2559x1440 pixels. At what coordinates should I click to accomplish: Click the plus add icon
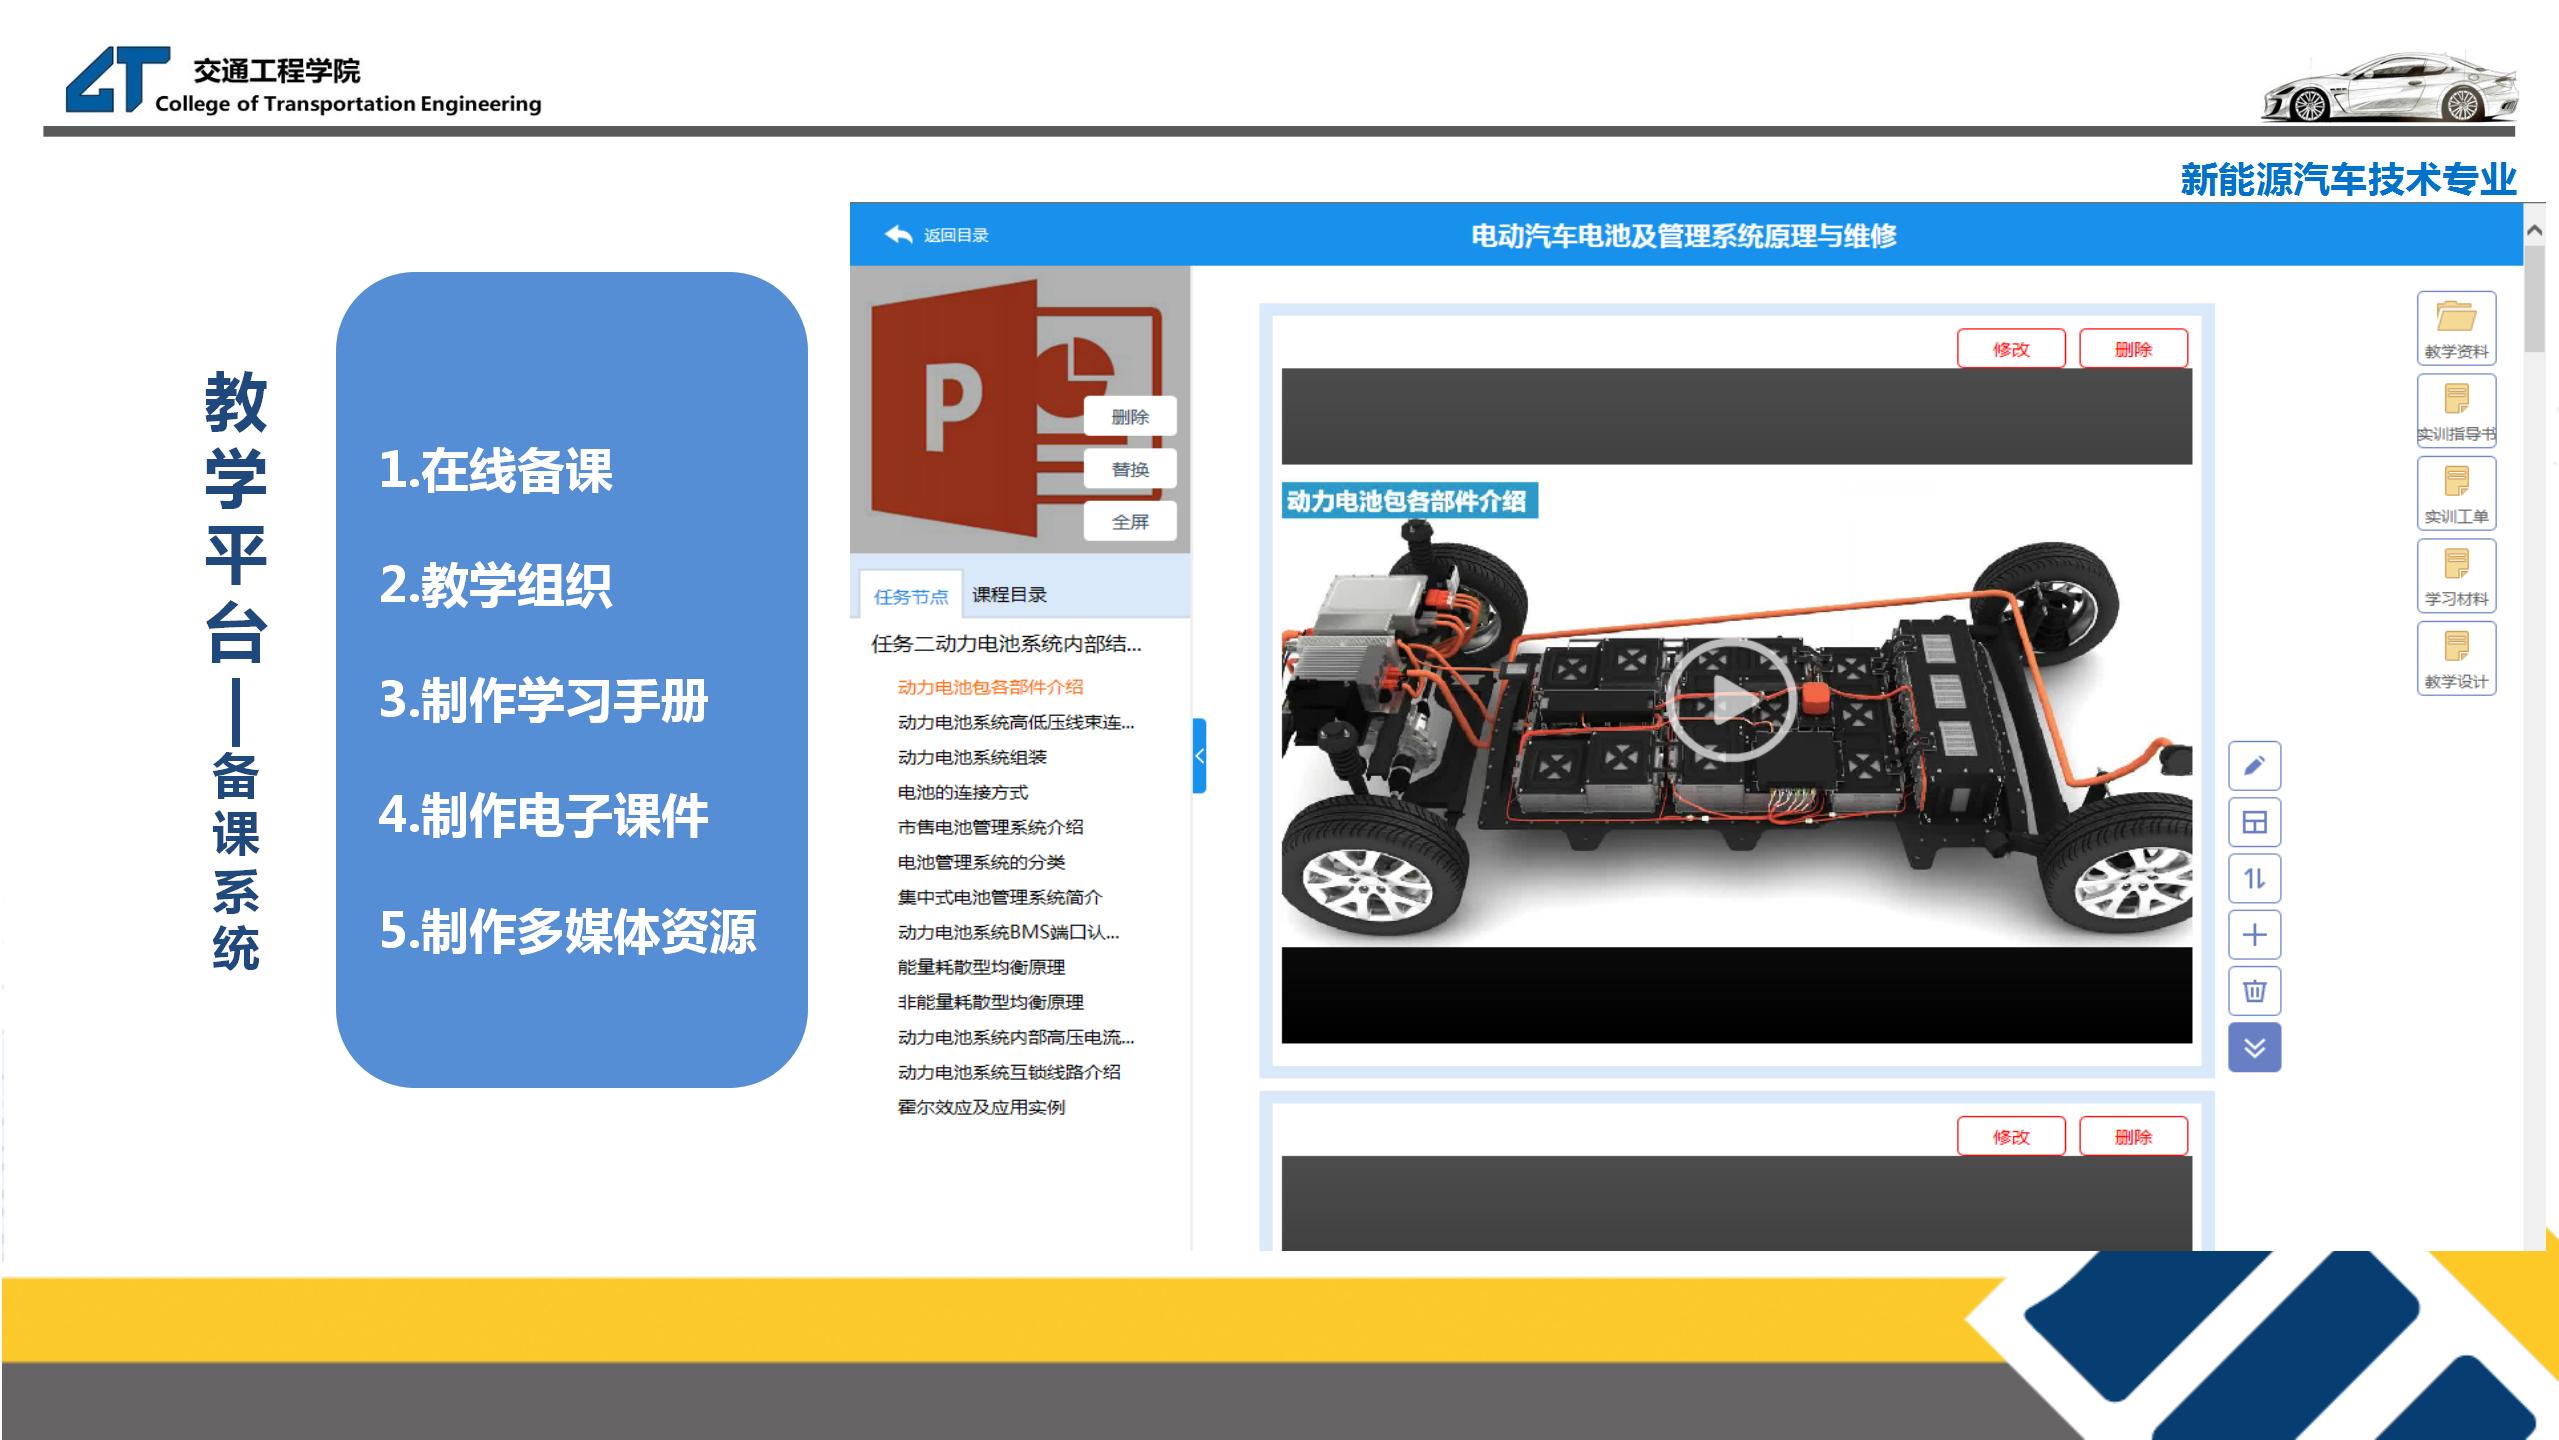2254,935
